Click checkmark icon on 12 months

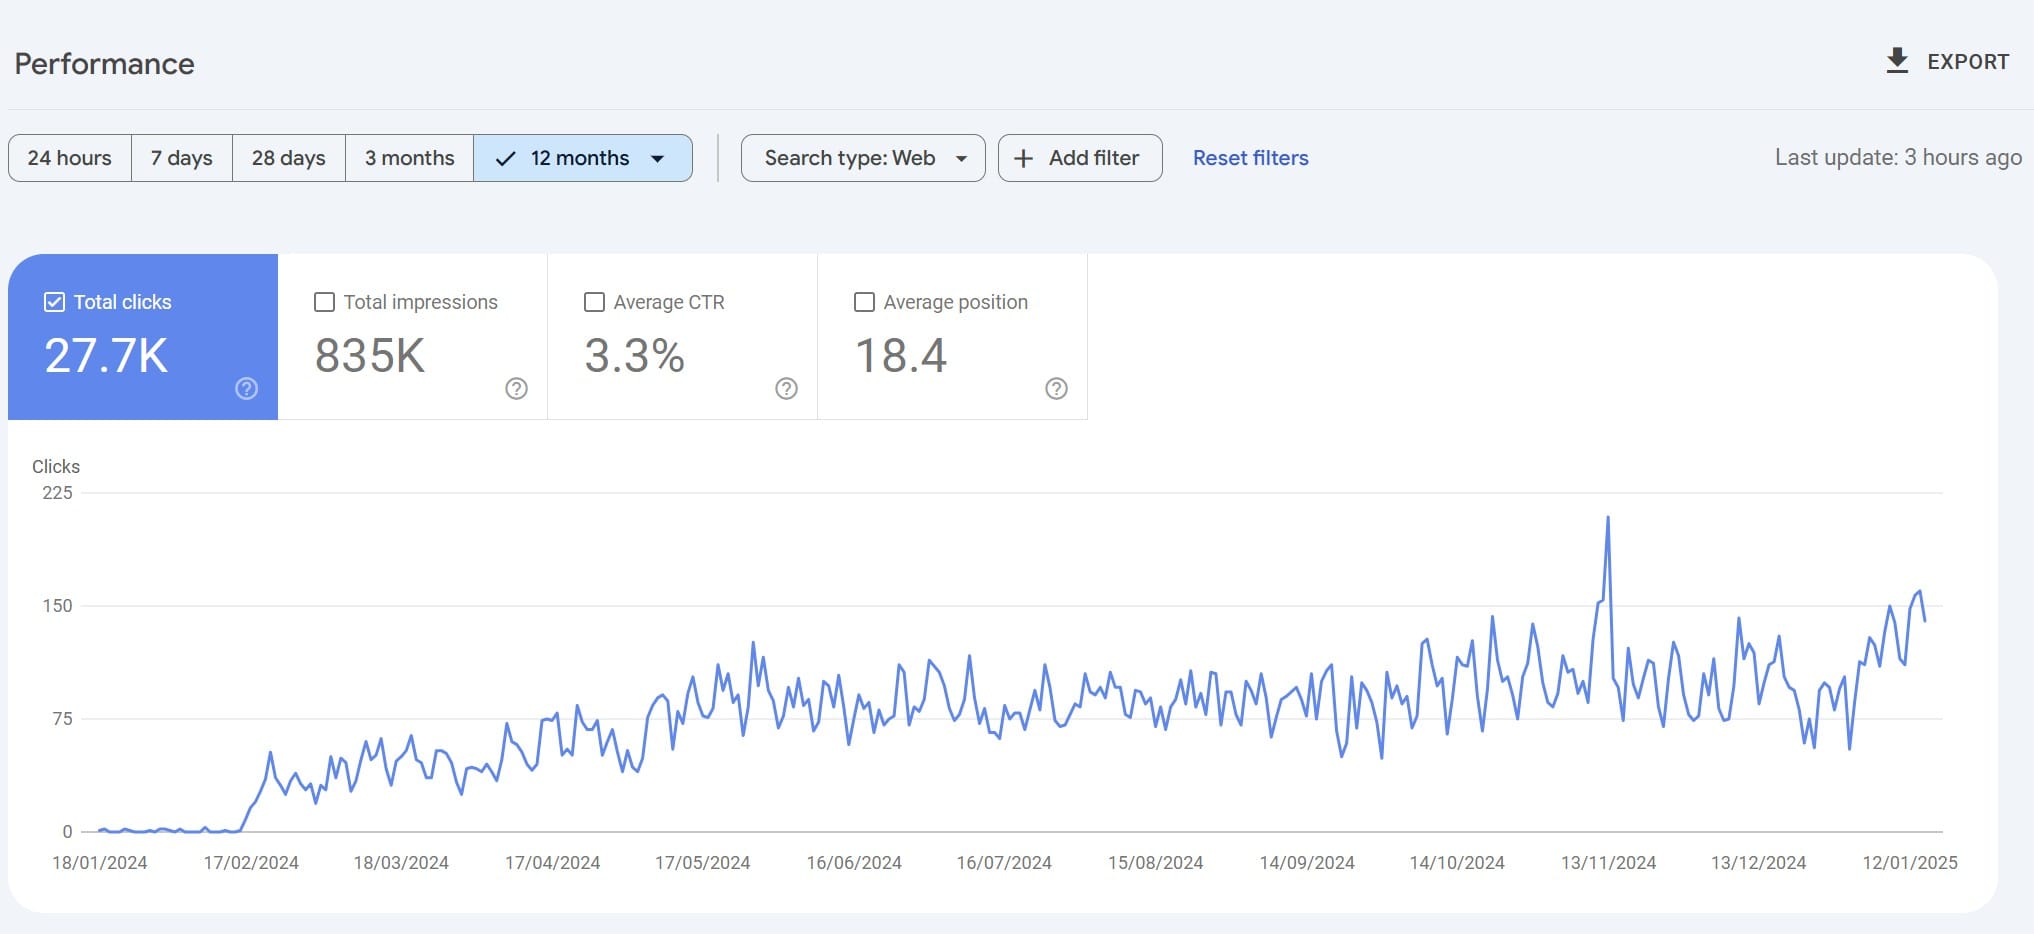pyautogui.click(x=506, y=158)
